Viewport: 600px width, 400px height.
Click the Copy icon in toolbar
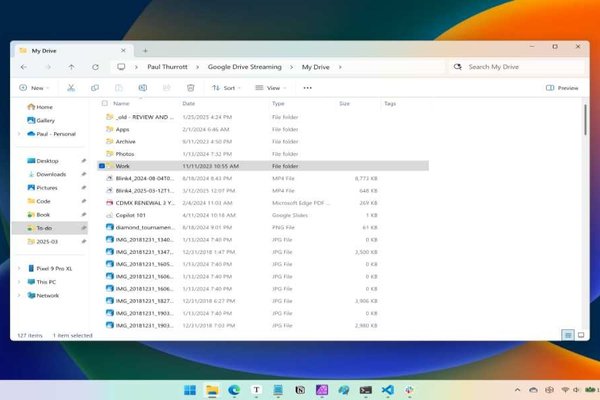click(95, 88)
